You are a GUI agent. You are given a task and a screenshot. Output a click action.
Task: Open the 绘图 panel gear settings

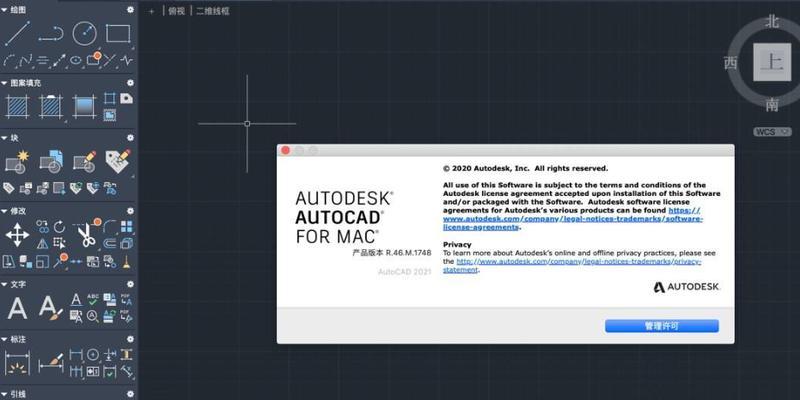tap(130, 10)
